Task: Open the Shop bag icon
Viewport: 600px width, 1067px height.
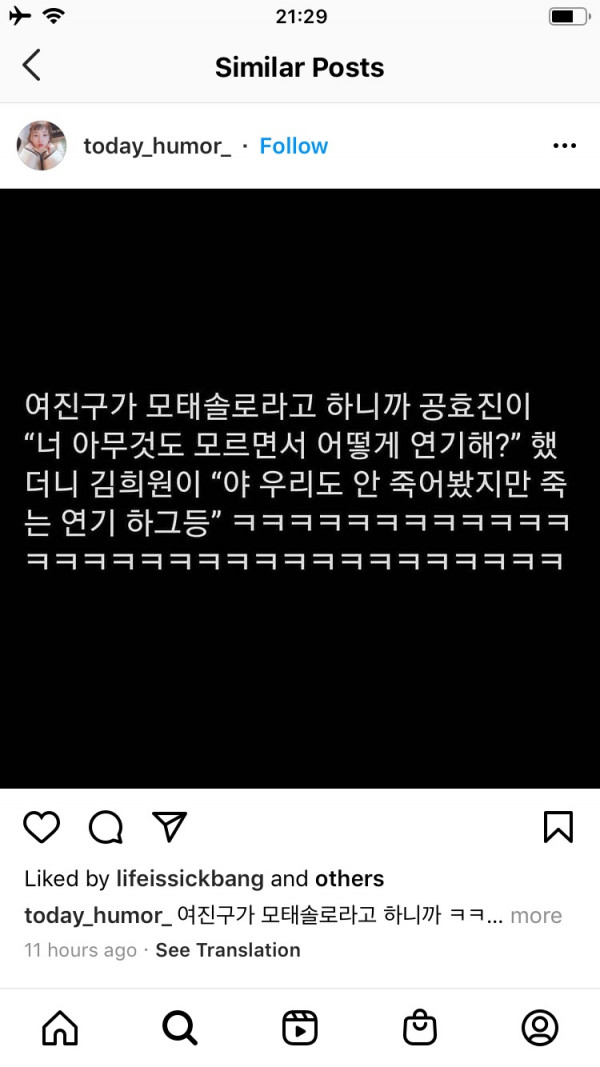Action: [420, 1028]
